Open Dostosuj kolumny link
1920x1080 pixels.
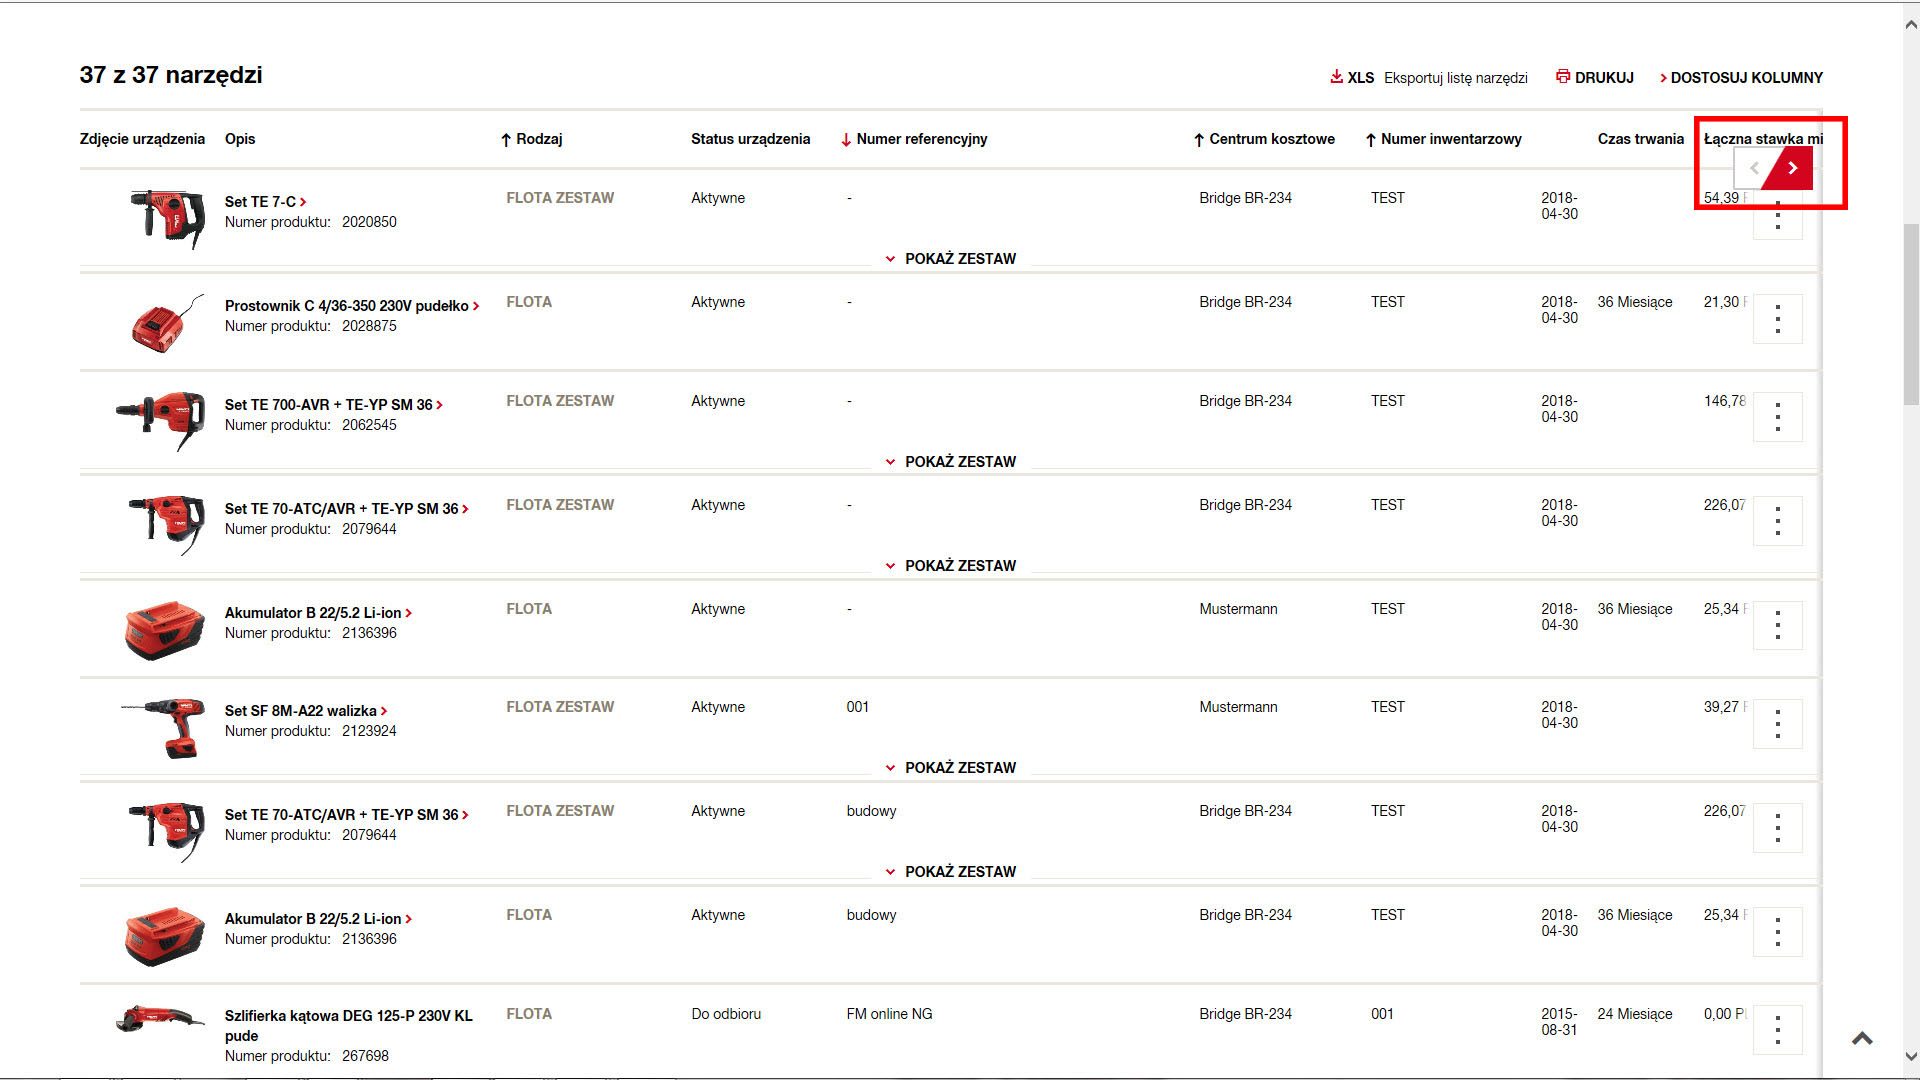[1745, 78]
